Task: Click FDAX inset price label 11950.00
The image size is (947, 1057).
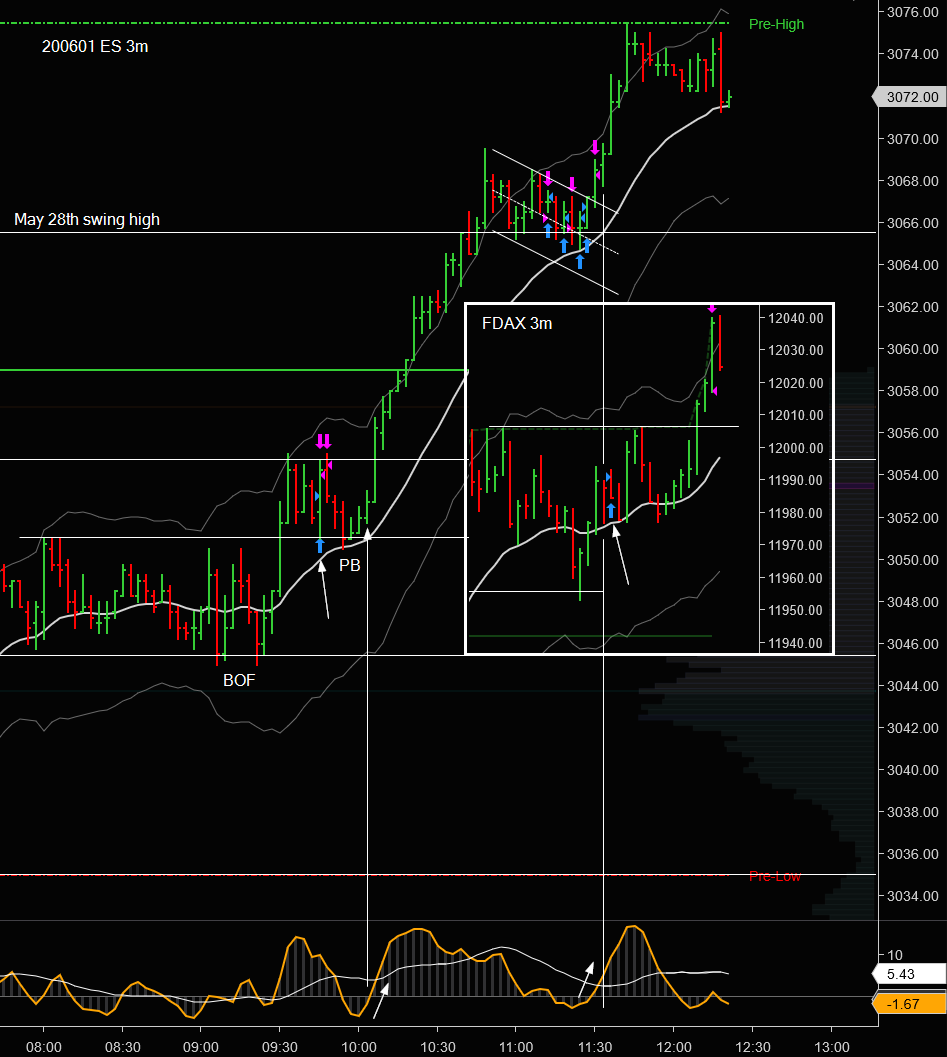Action: pyautogui.click(x=795, y=610)
